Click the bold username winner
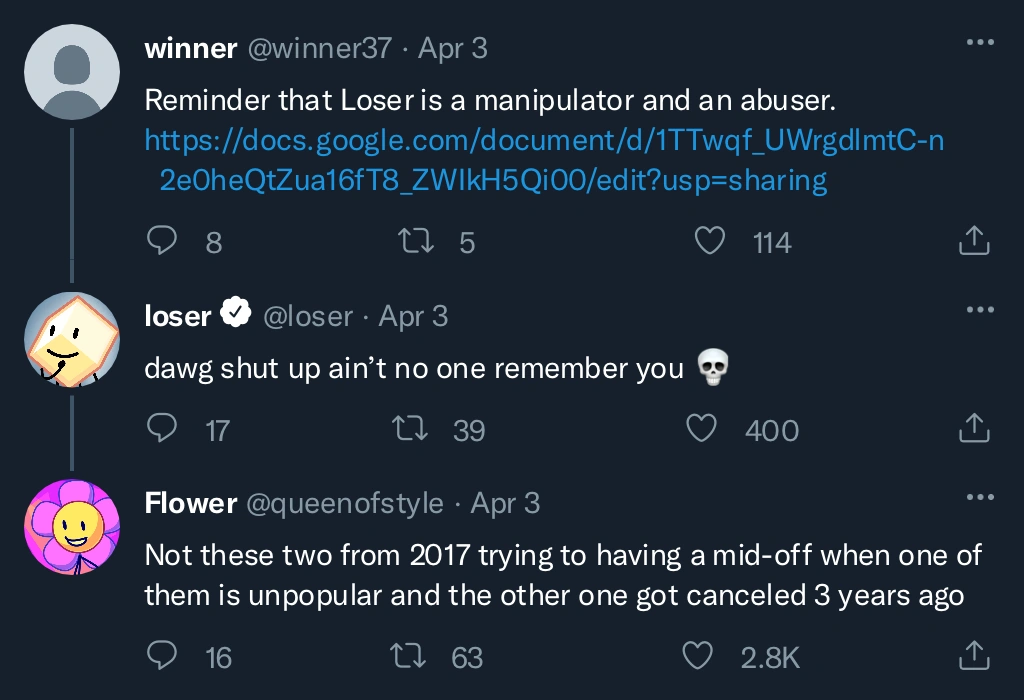Viewport: 1024px width, 700px height. click(189, 47)
